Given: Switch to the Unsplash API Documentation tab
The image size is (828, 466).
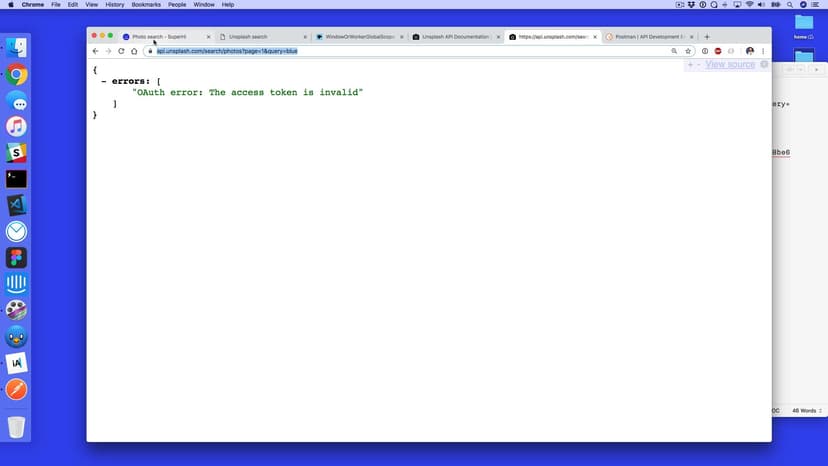Looking at the screenshot, I should [455, 37].
